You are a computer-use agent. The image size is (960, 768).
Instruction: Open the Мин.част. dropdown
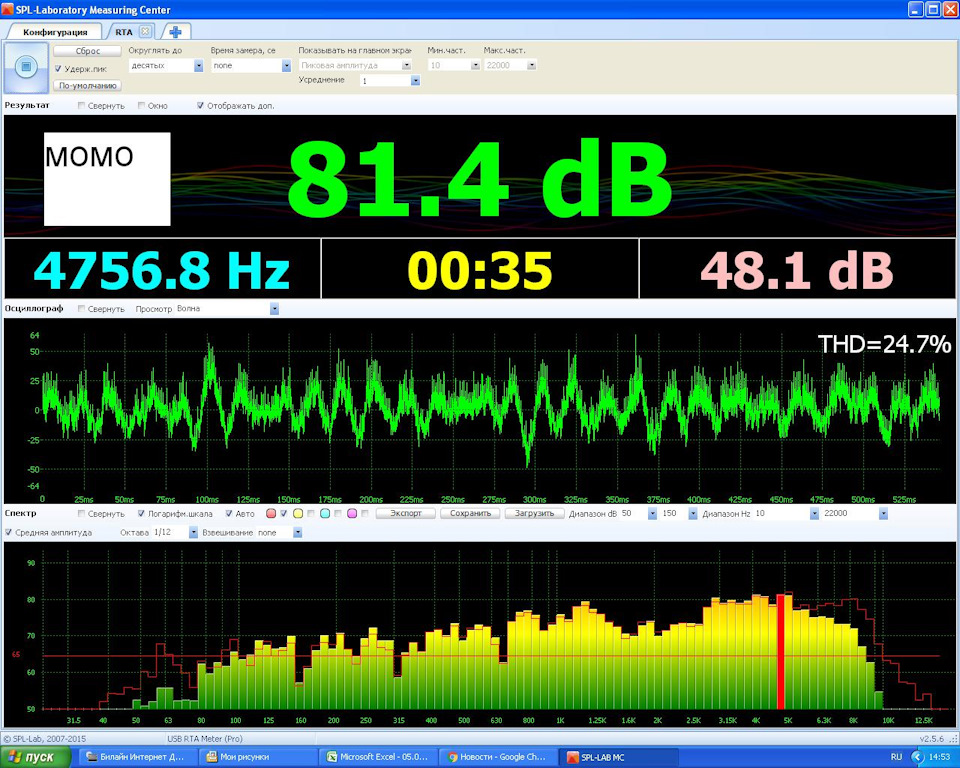coord(475,65)
